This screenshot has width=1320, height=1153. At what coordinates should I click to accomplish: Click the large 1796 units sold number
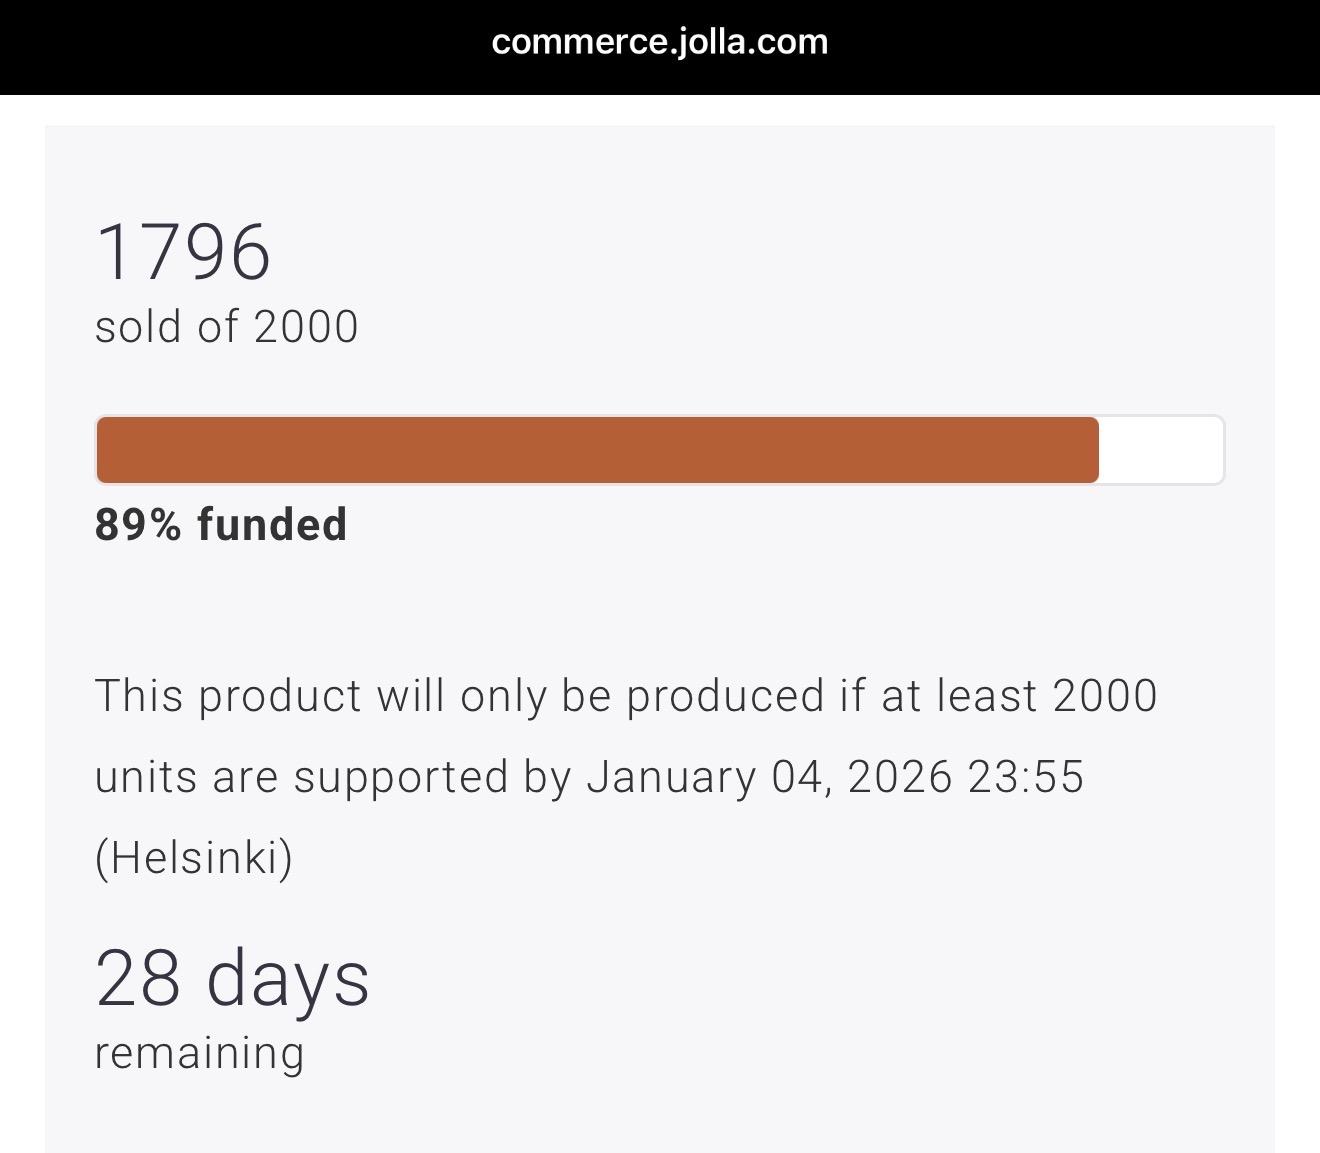183,252
